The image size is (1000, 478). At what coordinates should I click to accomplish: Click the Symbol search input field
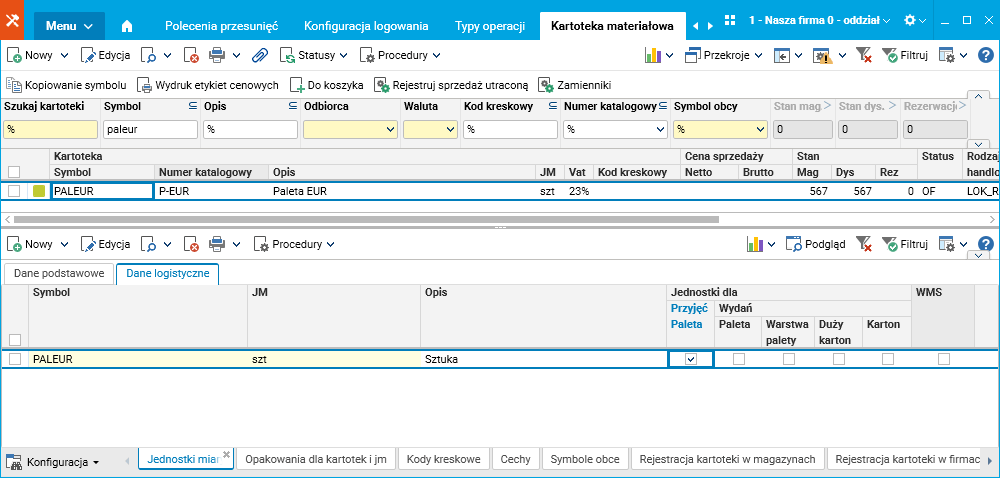[x=150, y=129]
